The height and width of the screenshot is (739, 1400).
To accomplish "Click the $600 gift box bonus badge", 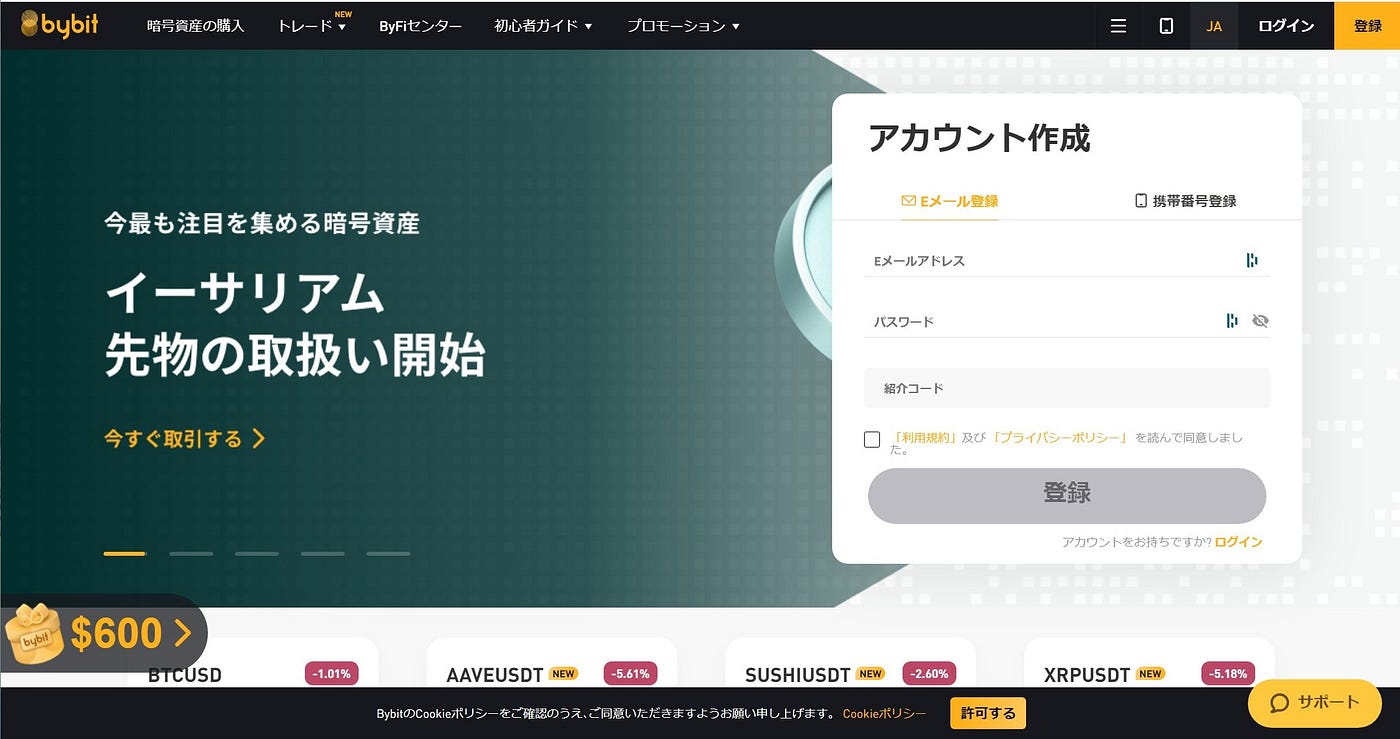I will (103, 633).
